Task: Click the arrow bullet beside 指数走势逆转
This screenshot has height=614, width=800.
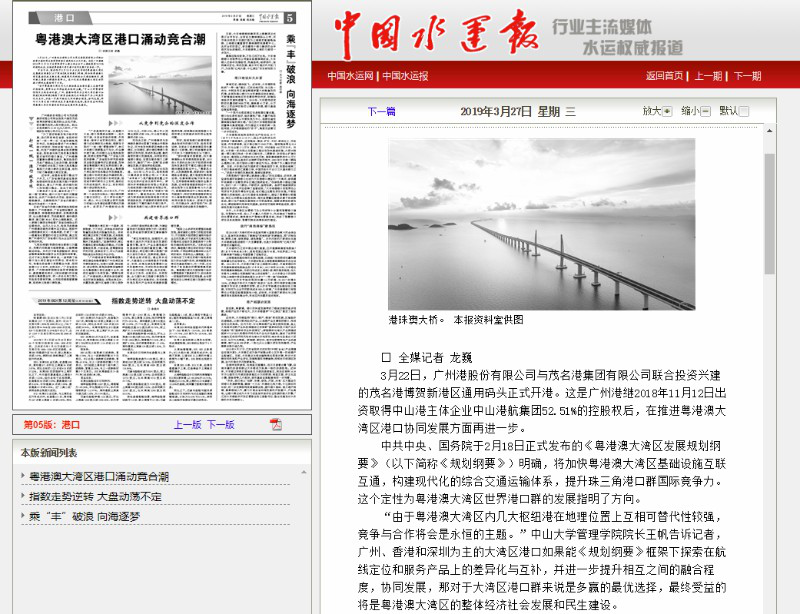Action: [x=24, y=497]
